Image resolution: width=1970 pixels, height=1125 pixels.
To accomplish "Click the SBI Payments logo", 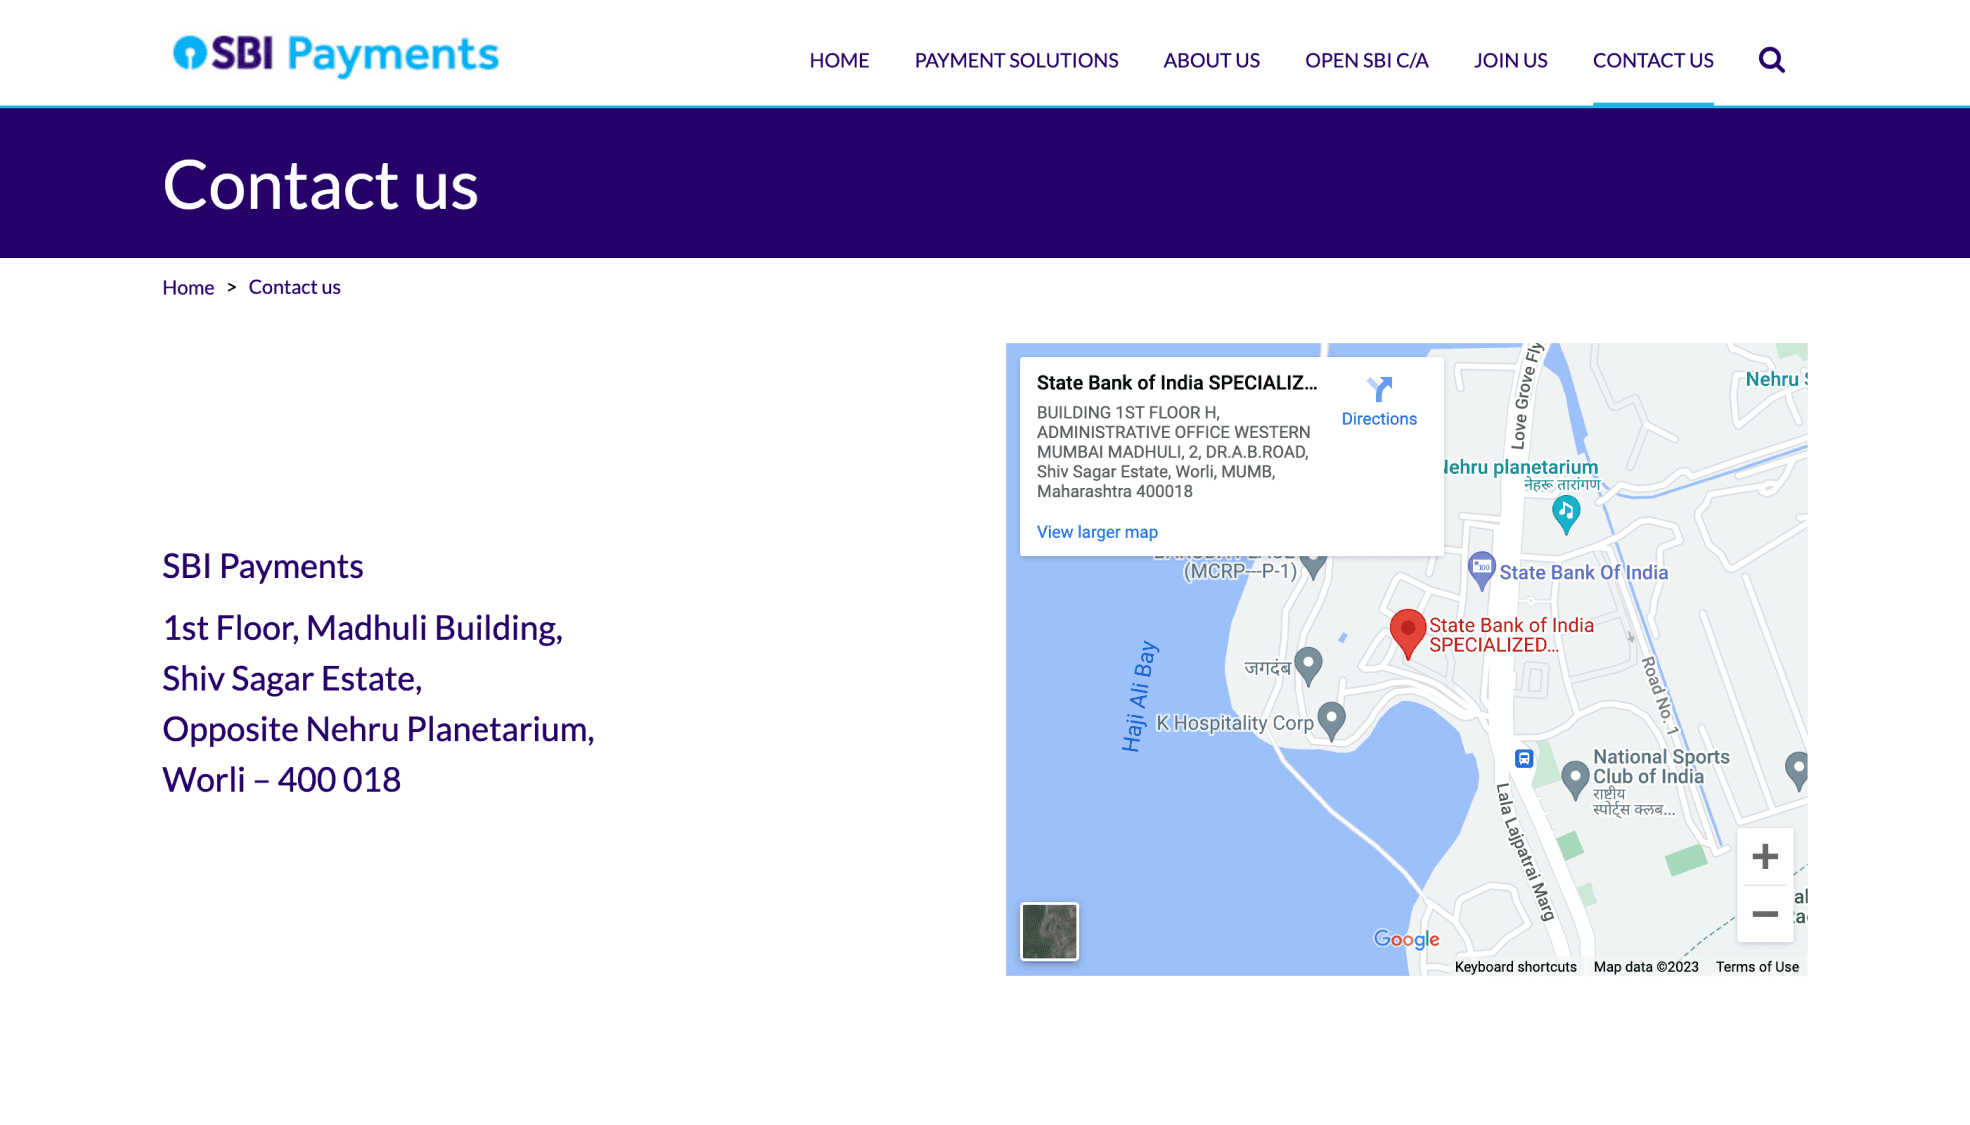I will click(x=335, y=55).
